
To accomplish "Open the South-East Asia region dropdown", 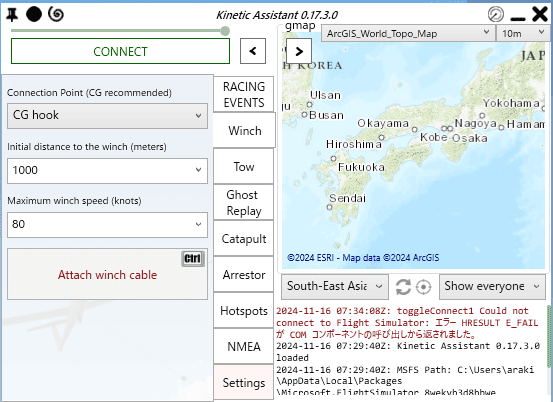I will tap(335, 286).
